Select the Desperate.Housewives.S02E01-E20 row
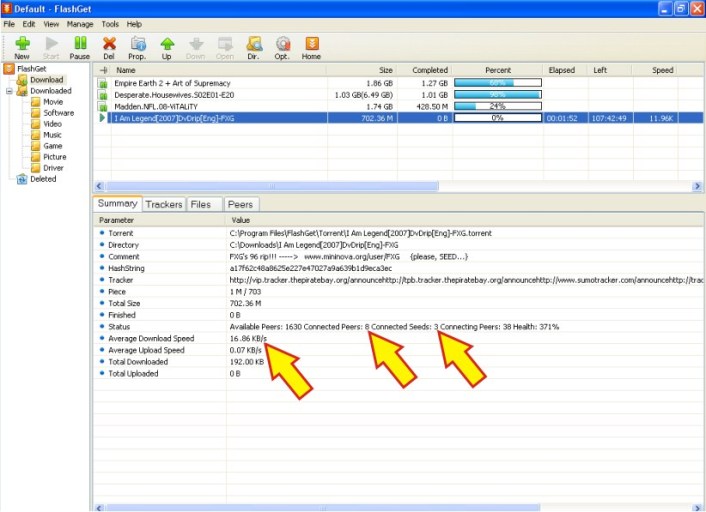706x512 pixels. pos(398,95)
